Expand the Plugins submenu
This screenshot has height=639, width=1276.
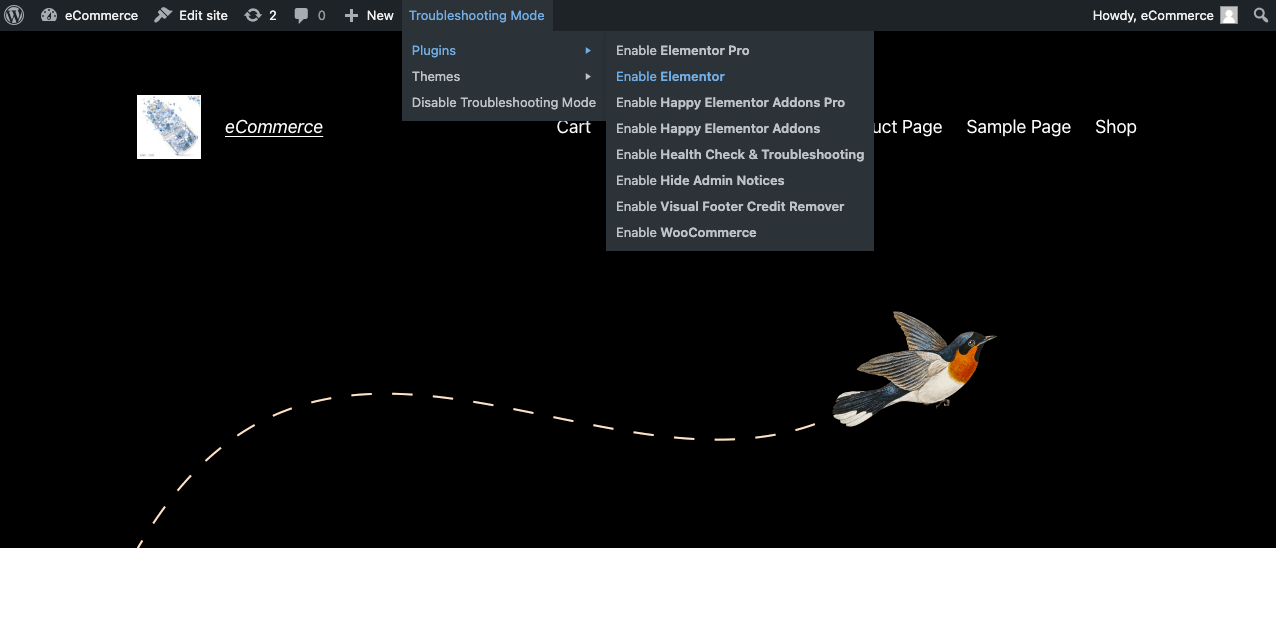[504, 50]
